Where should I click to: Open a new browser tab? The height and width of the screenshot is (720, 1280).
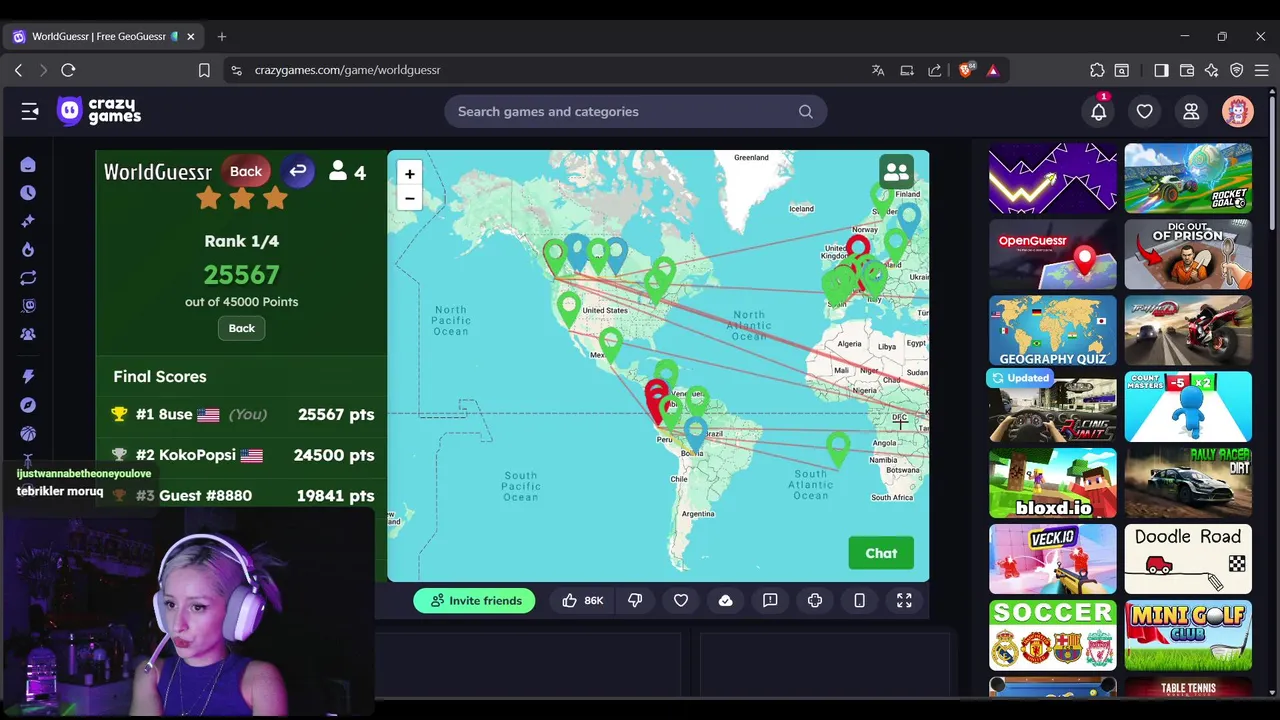point(222,36)
